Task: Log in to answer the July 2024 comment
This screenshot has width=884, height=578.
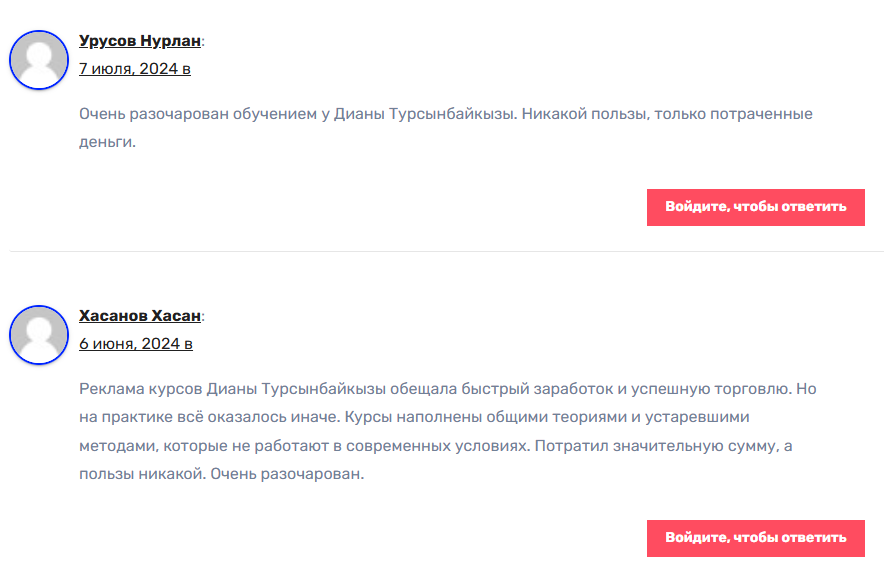Action: 755,208
